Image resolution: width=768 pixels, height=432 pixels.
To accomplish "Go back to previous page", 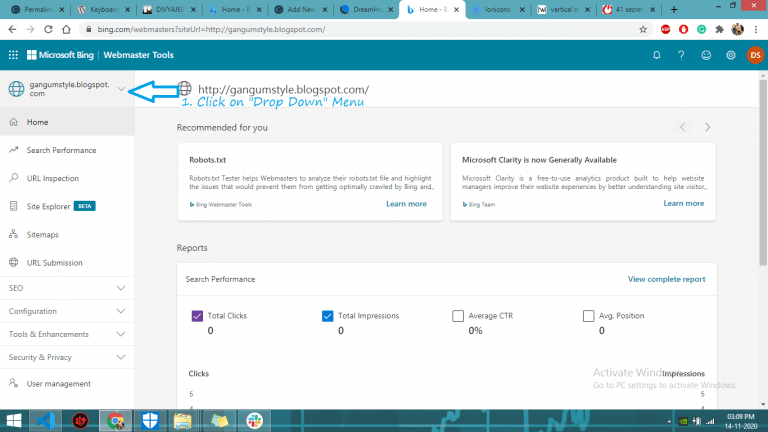I will (x=12, y=29).
